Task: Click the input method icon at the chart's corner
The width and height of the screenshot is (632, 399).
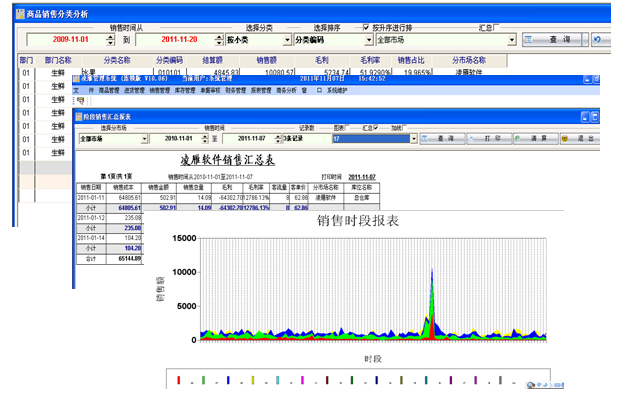Action: pyautogui.click(x=530, y=385)
